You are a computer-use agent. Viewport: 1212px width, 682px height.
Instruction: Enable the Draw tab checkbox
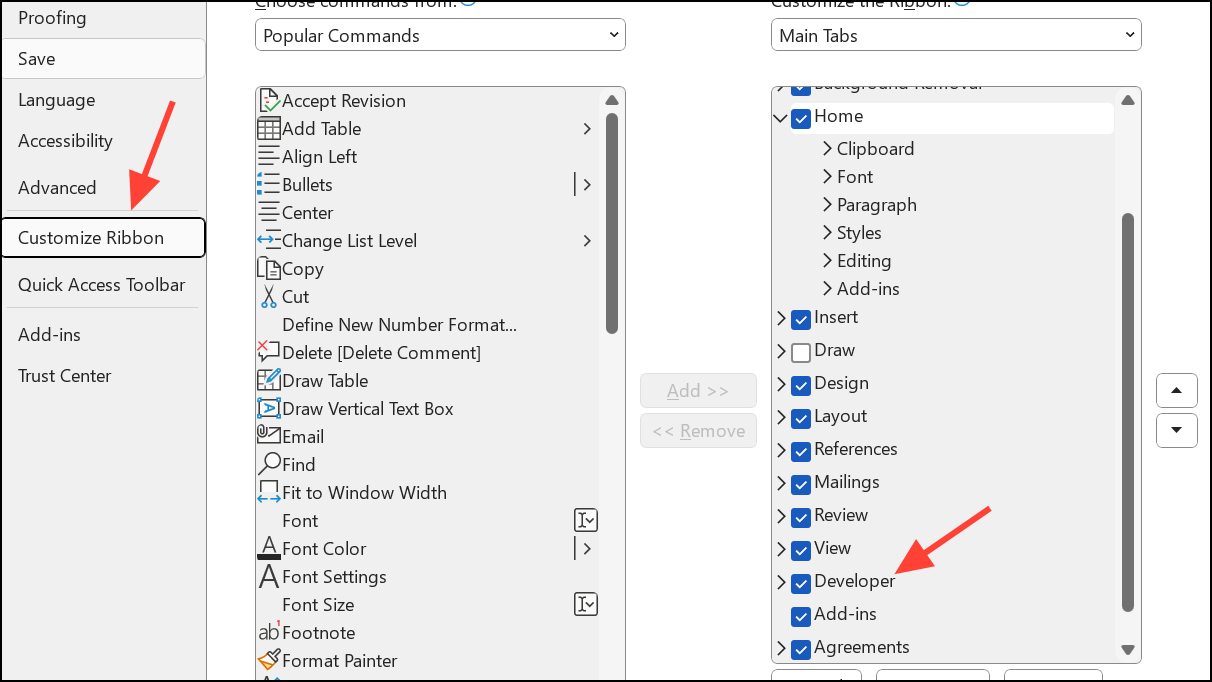point(800,352)
